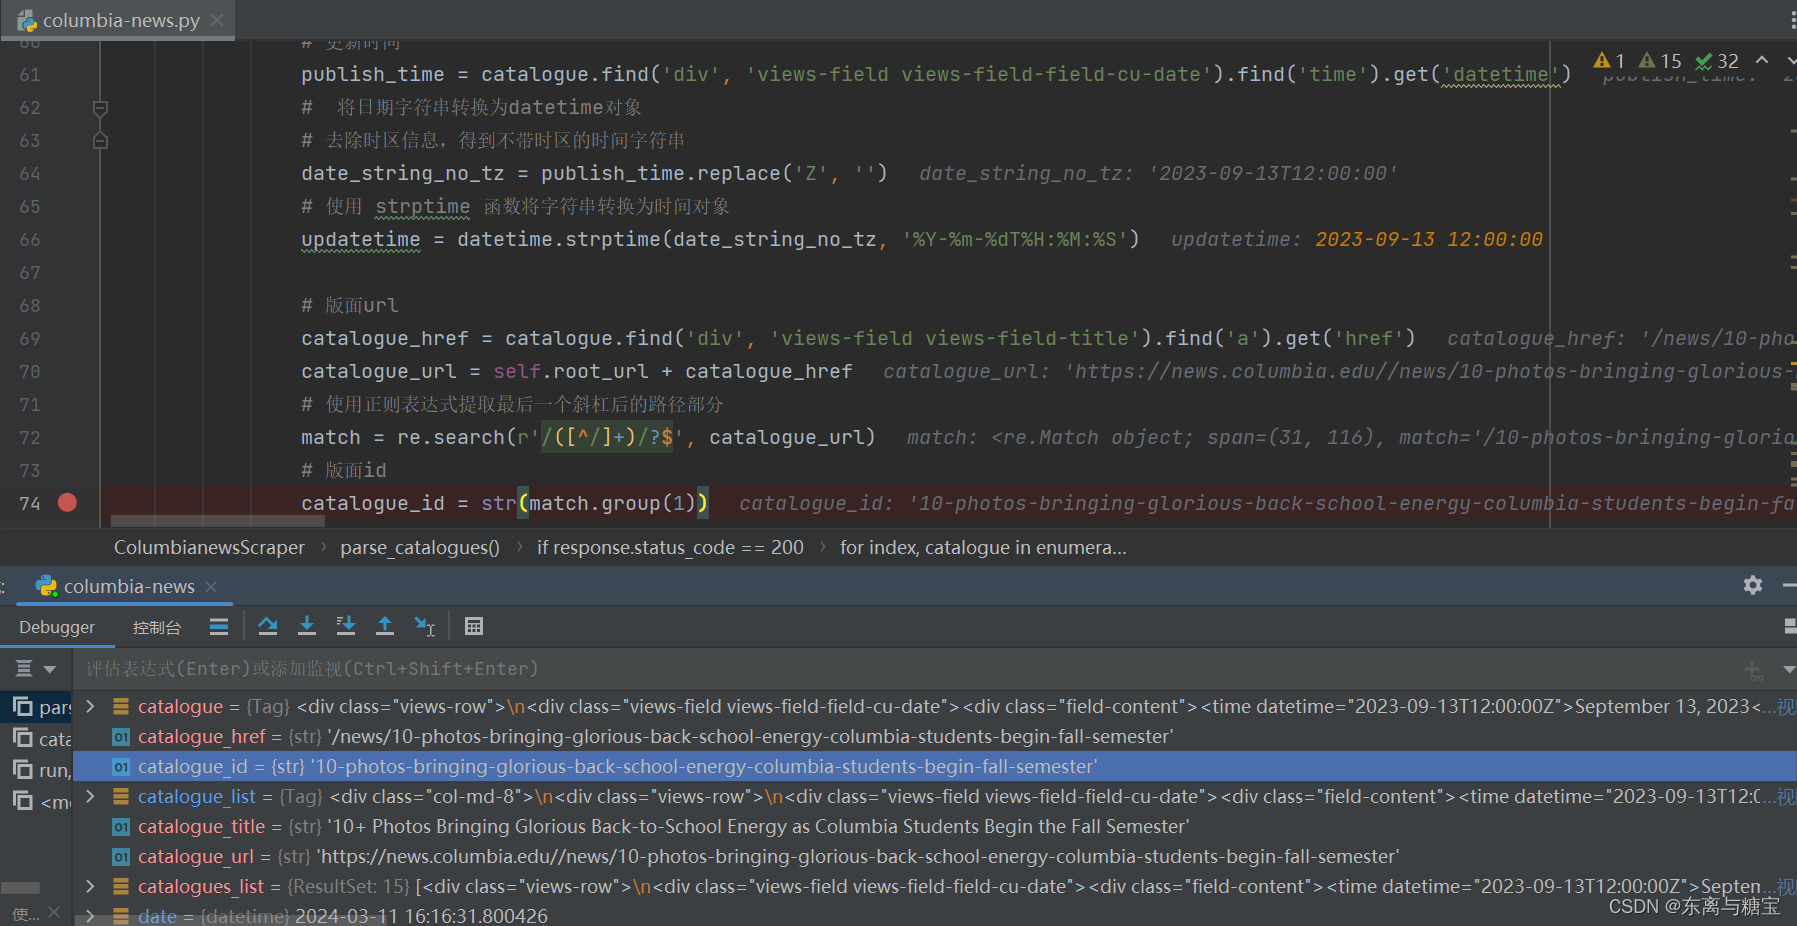Close the columbia-news.py editor tab
1797x926 pixels.
(217, 20)
